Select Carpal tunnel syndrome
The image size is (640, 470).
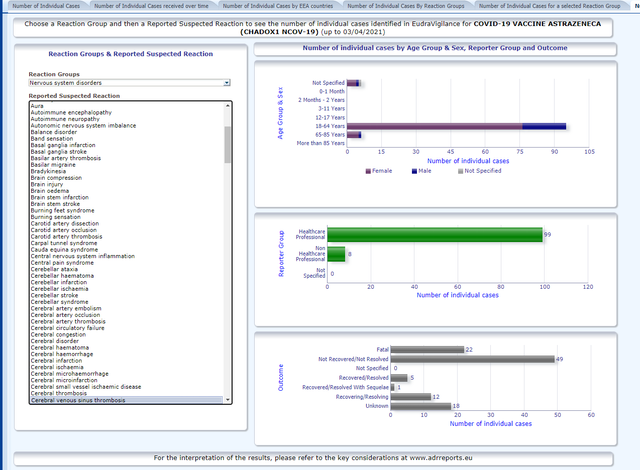(64, 243)
